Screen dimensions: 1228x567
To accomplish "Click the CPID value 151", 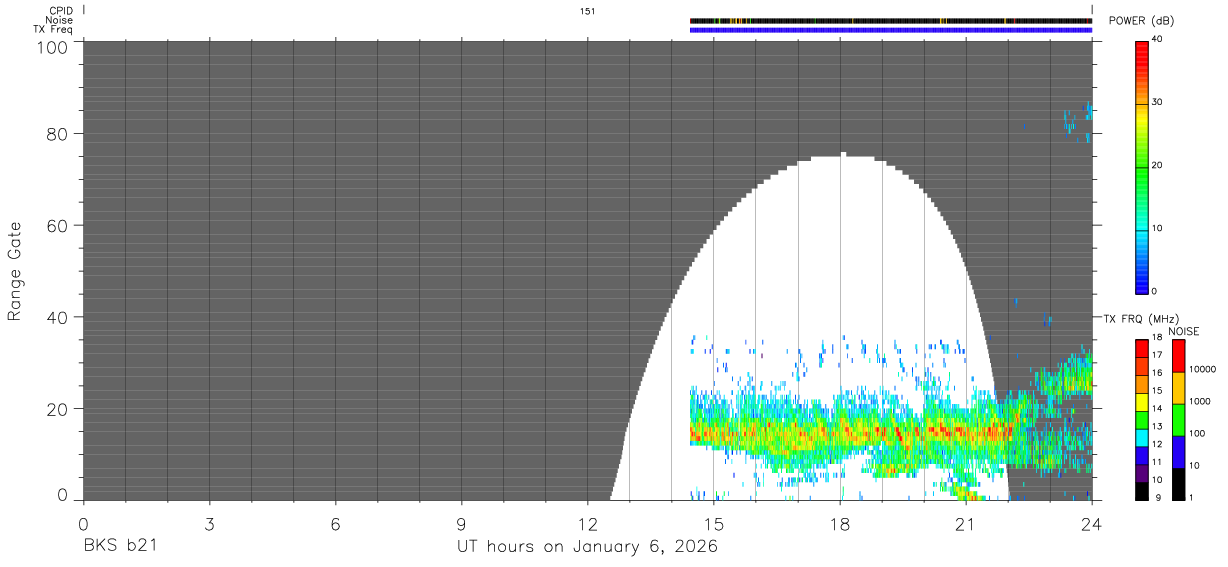I will 588,11.
